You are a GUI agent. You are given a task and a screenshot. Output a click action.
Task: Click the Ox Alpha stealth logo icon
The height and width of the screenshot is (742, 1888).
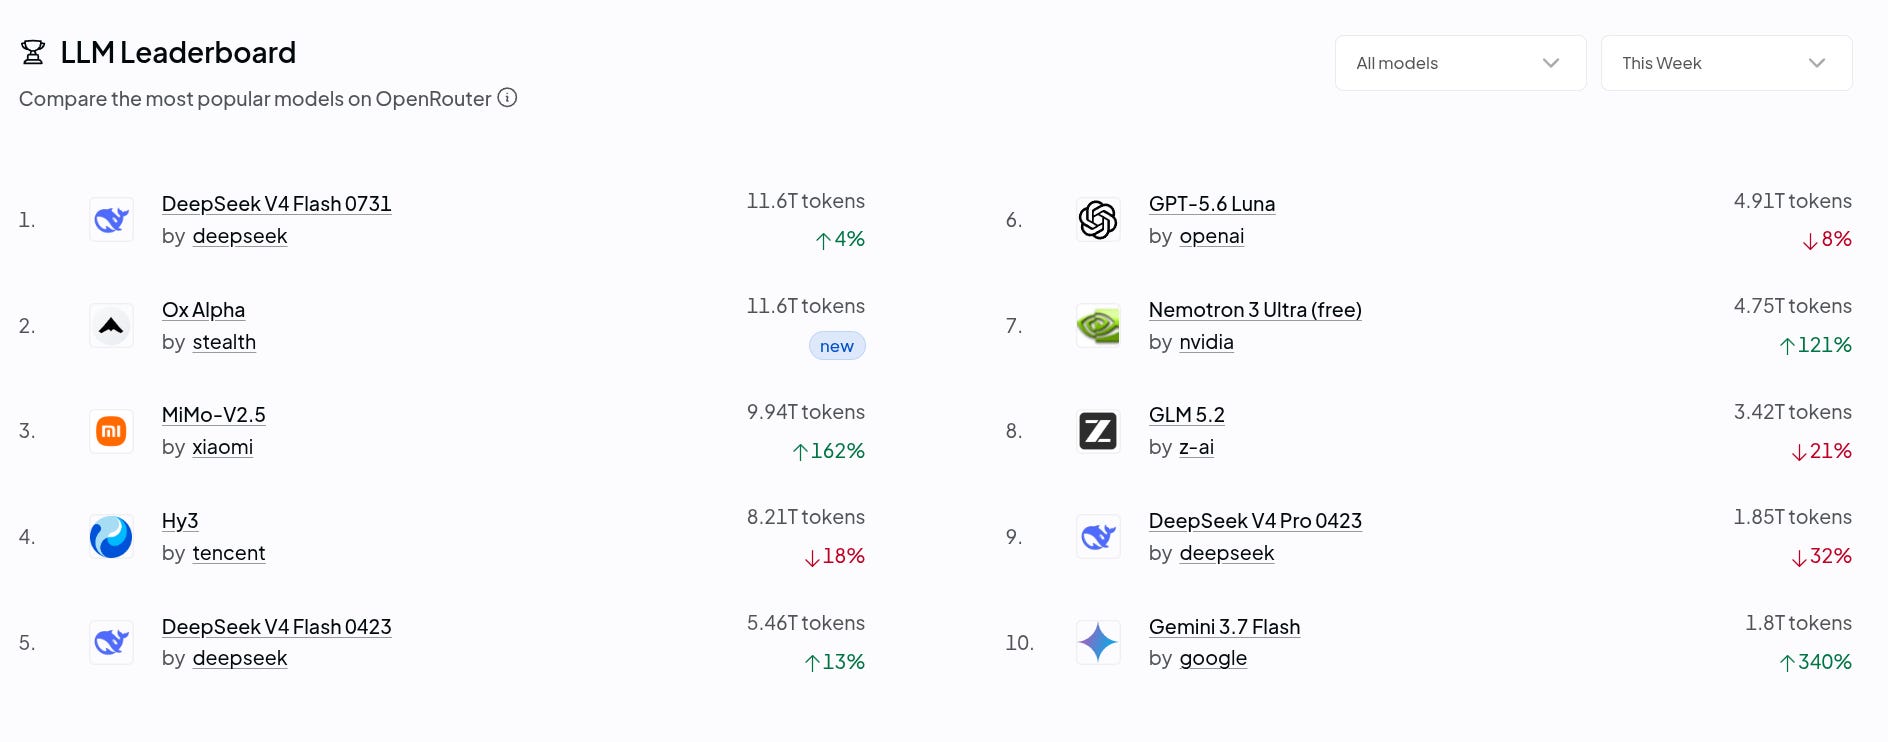click(x=111, y=326)
